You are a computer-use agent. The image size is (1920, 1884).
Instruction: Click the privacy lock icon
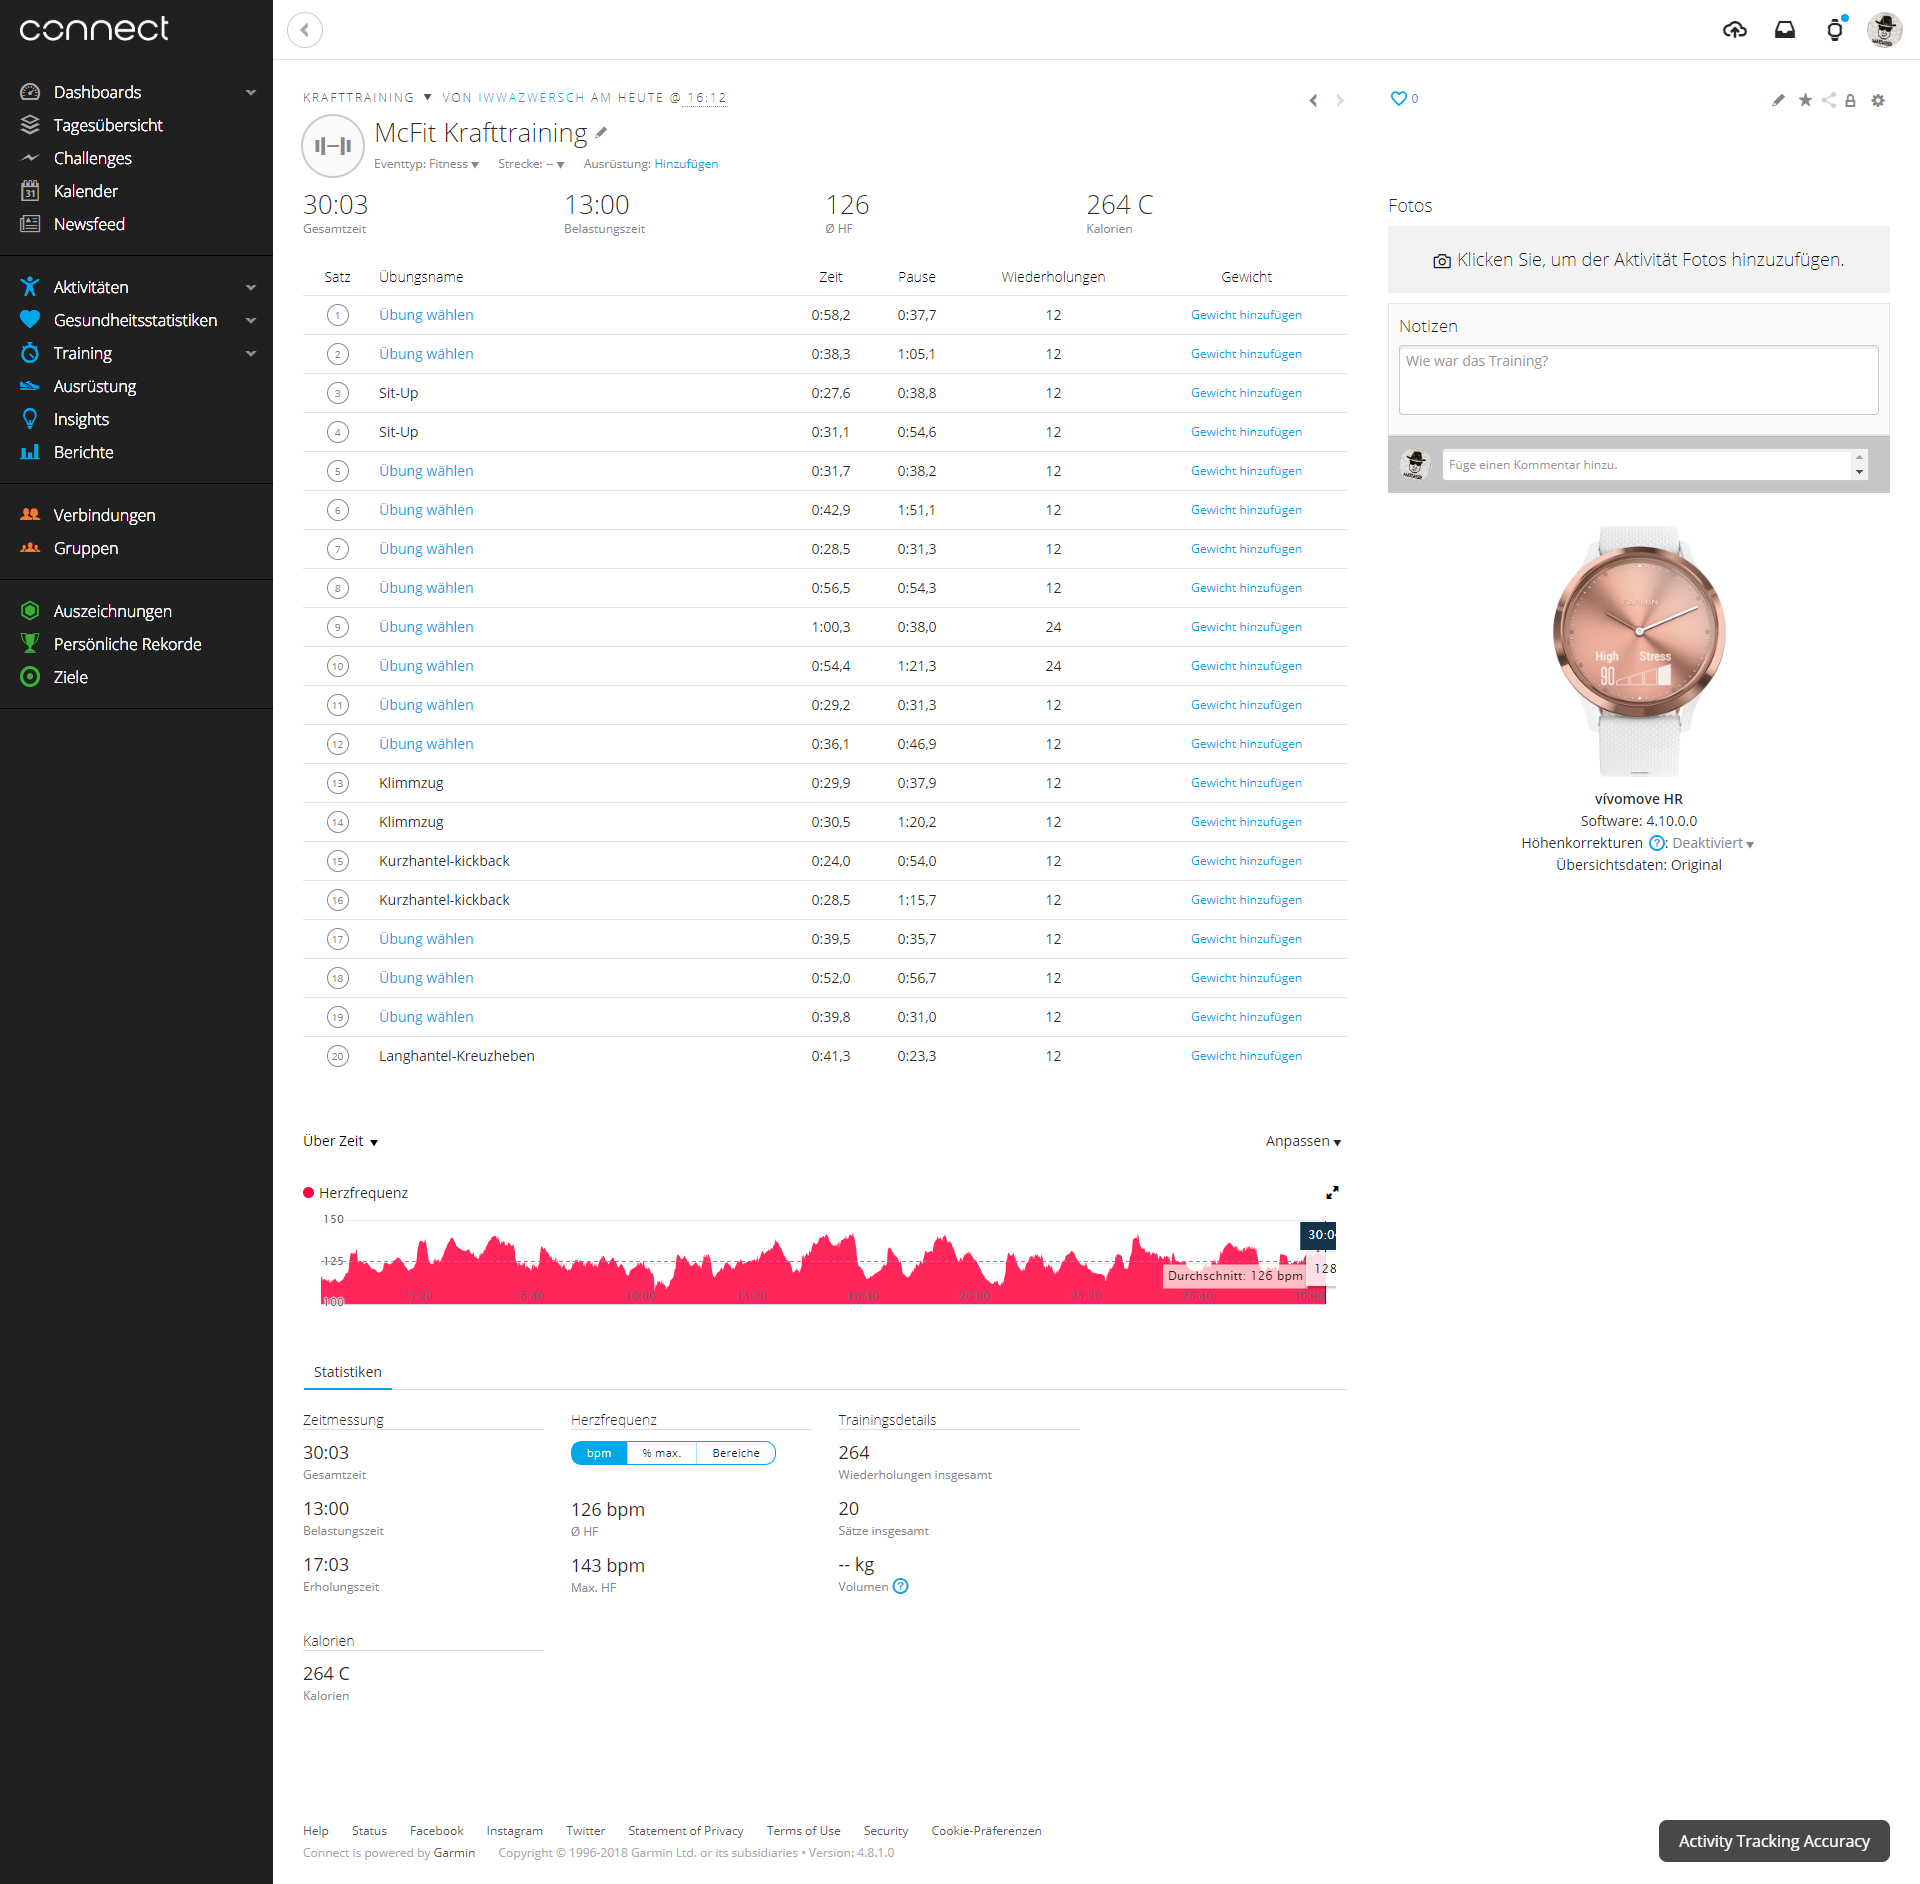pos(1850,100)
